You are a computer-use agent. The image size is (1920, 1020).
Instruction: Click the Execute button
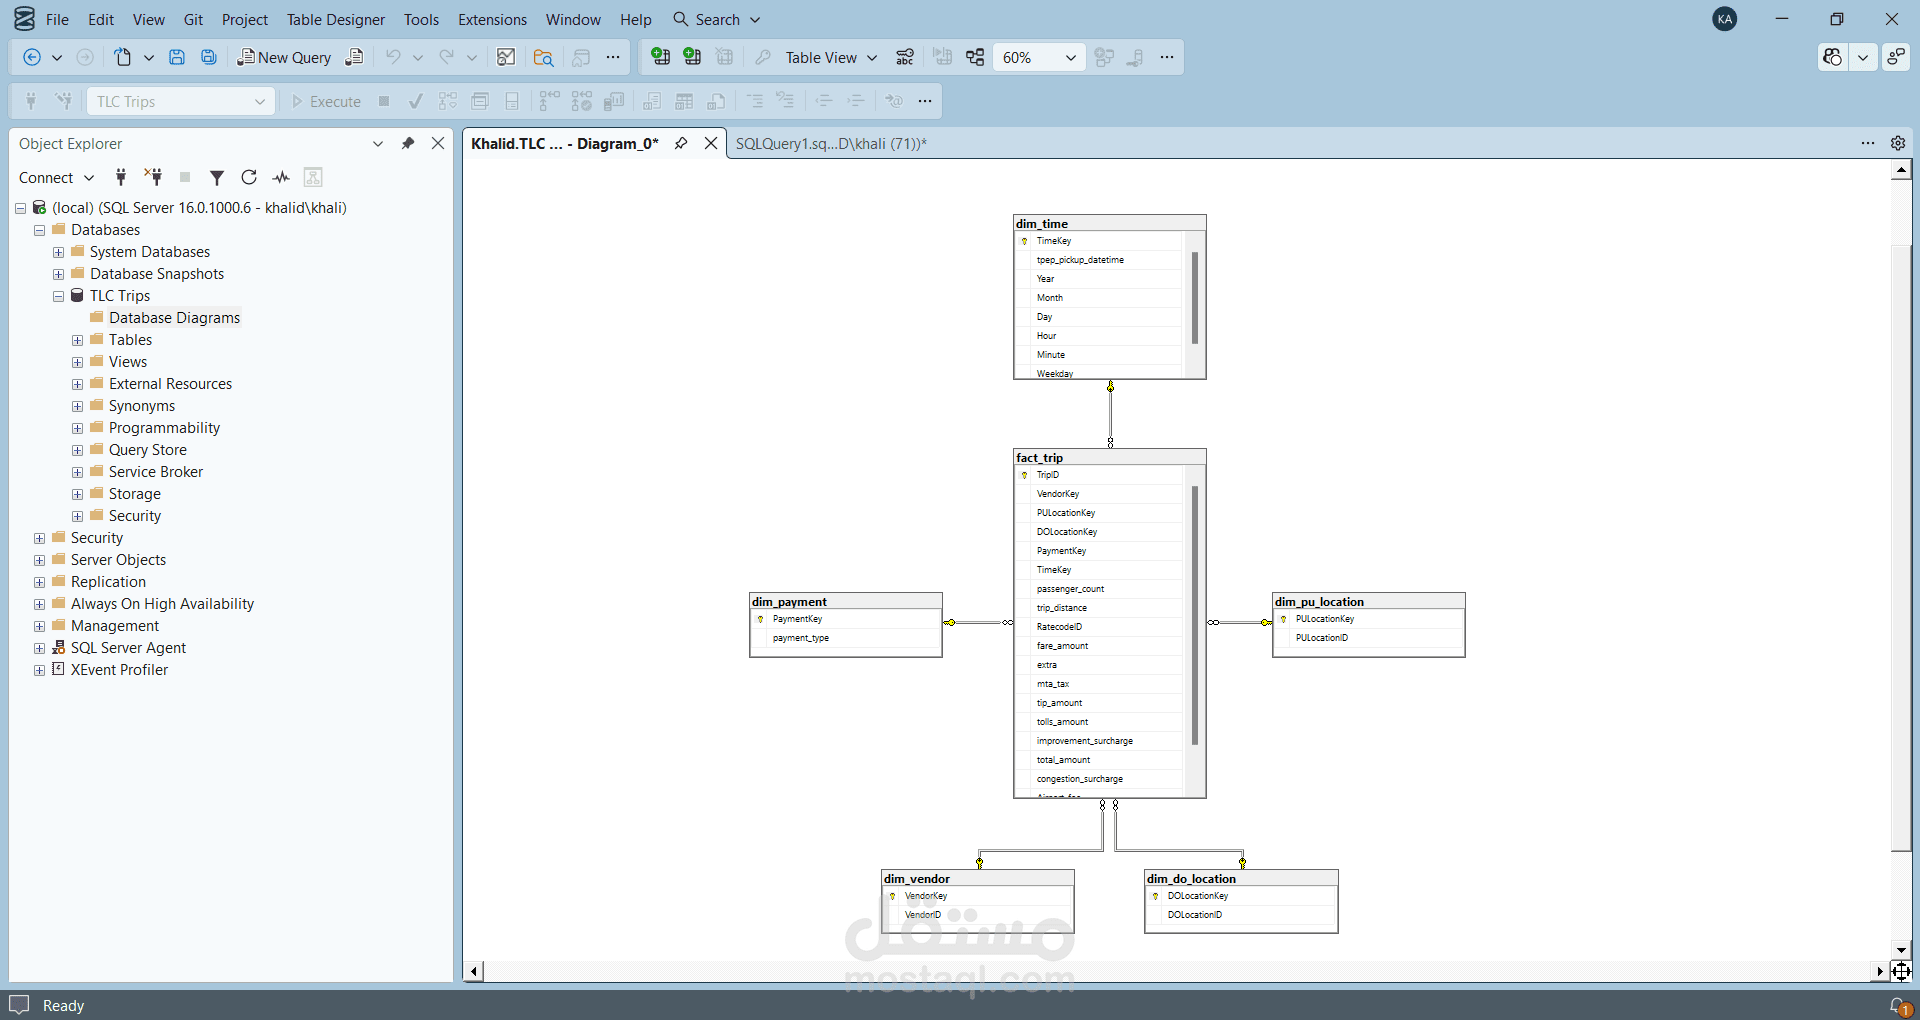click(325, 101)
